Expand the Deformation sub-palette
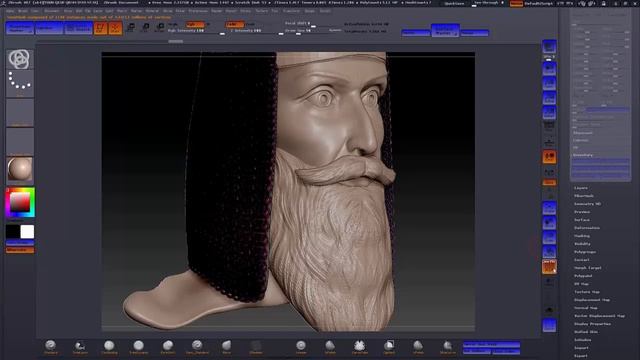This screenshot has width=640, height=360. [x=587, y=228]
